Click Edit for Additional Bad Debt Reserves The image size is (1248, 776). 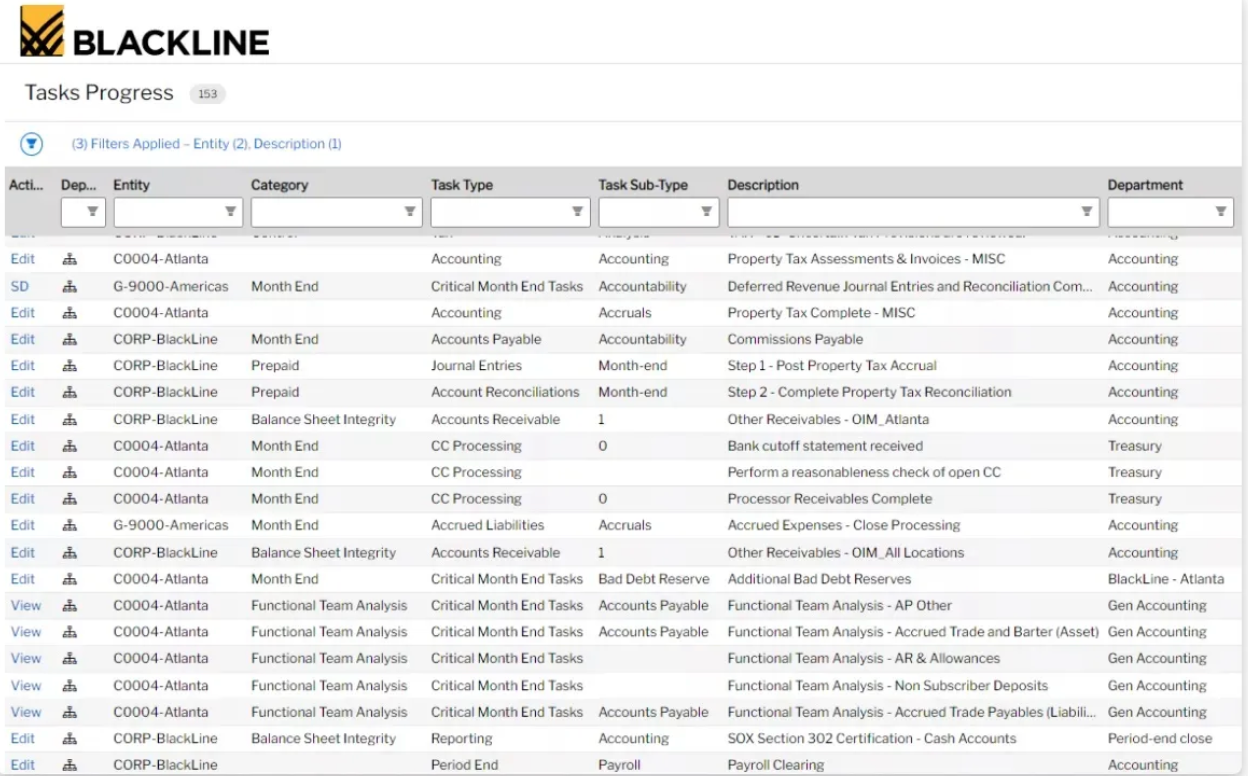[x=22, y=579]
